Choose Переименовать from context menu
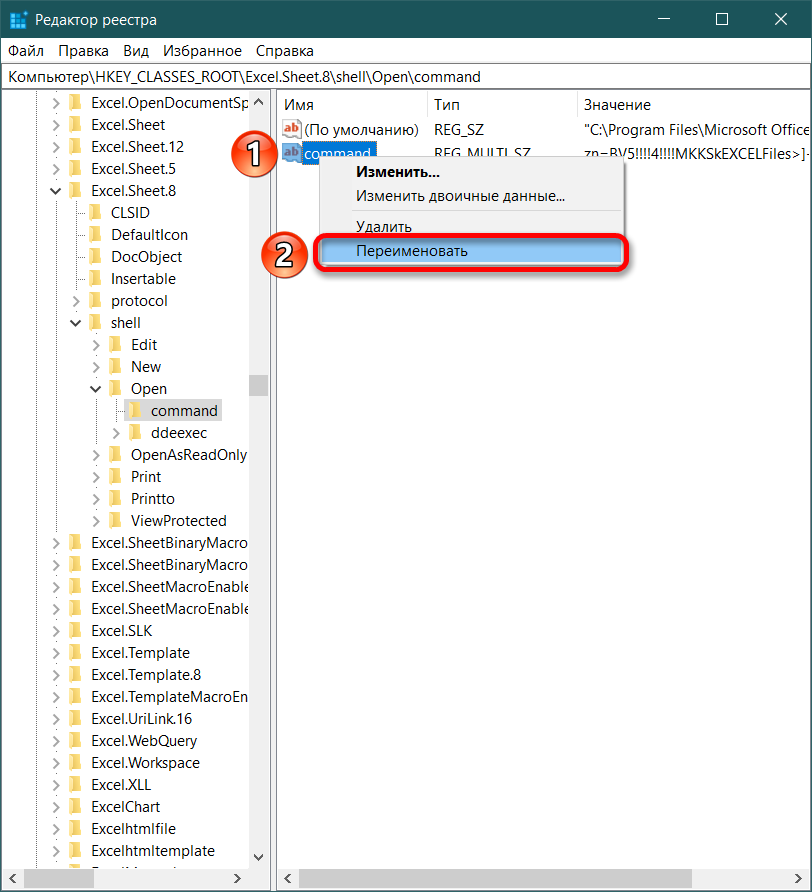The image size is (812, 892). [x=412, y=251]
